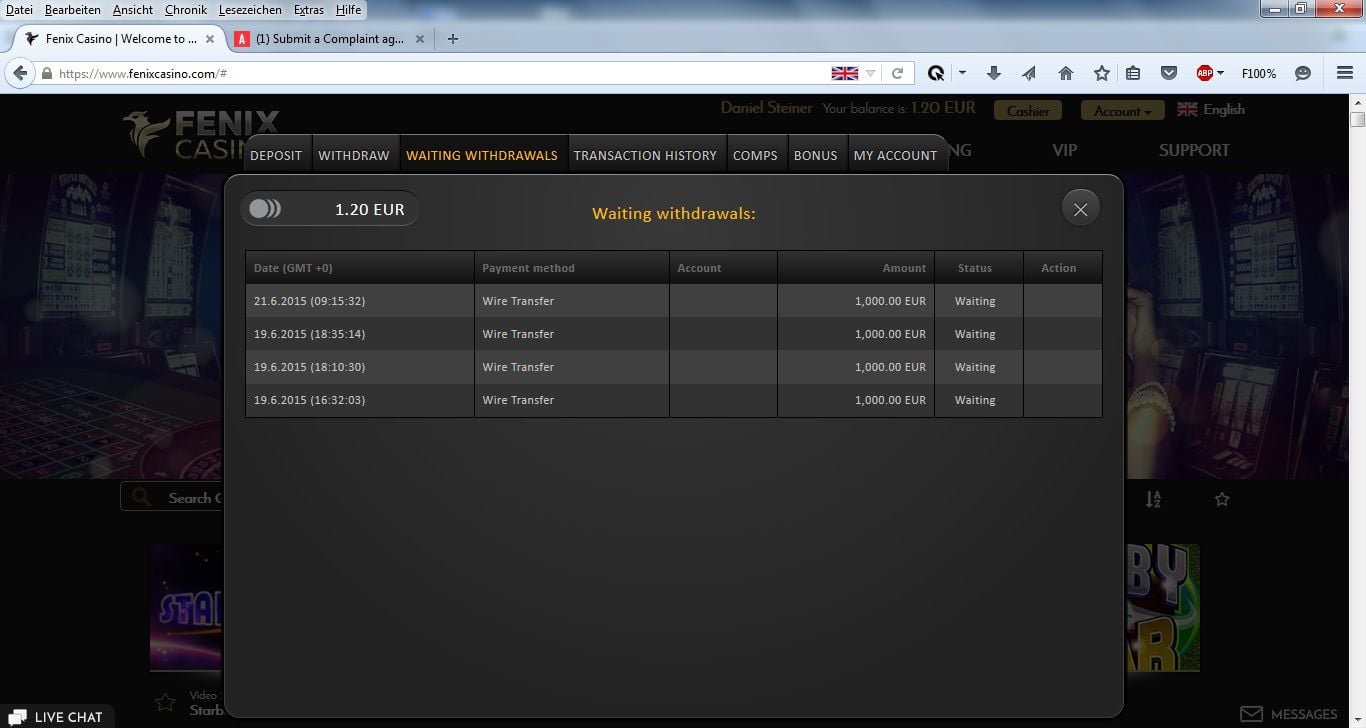The height and width of the screenshot is (728, 1366).
Task: Select the row dated 19.6.2015 (18:10:30)
Action: (x=674, y=367)
